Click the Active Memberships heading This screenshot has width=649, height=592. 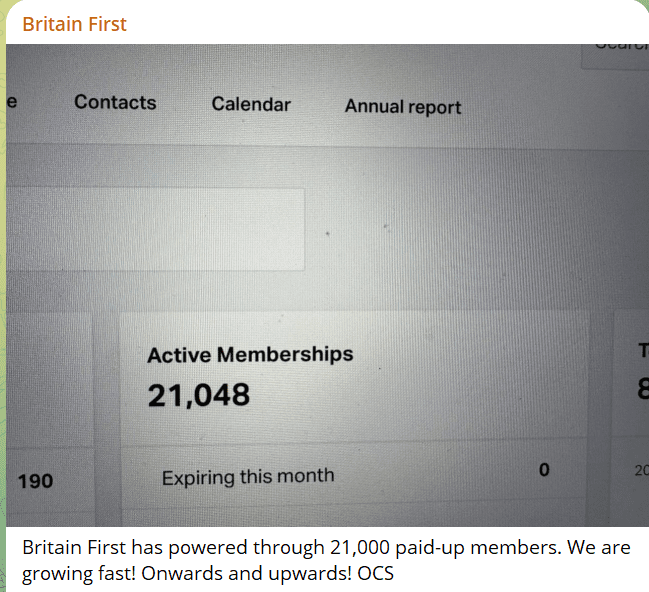[250, 354]
